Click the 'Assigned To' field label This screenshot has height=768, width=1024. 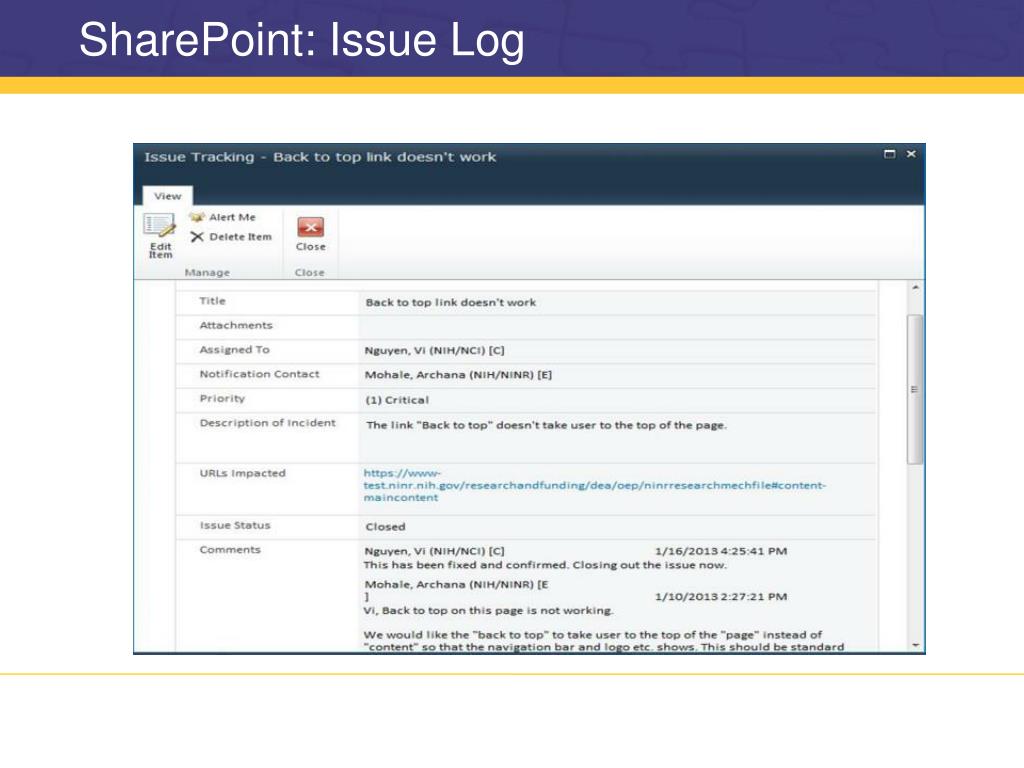pos(234,350)
